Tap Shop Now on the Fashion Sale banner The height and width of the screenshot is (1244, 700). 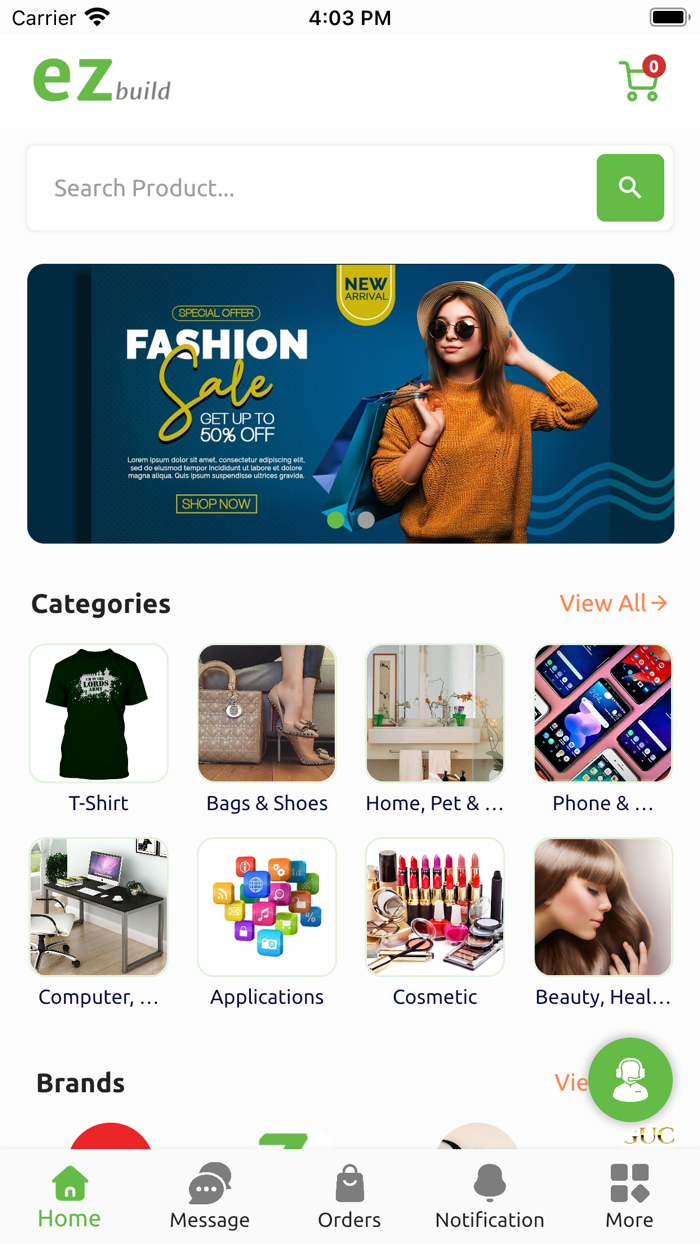tap(217, 504)
